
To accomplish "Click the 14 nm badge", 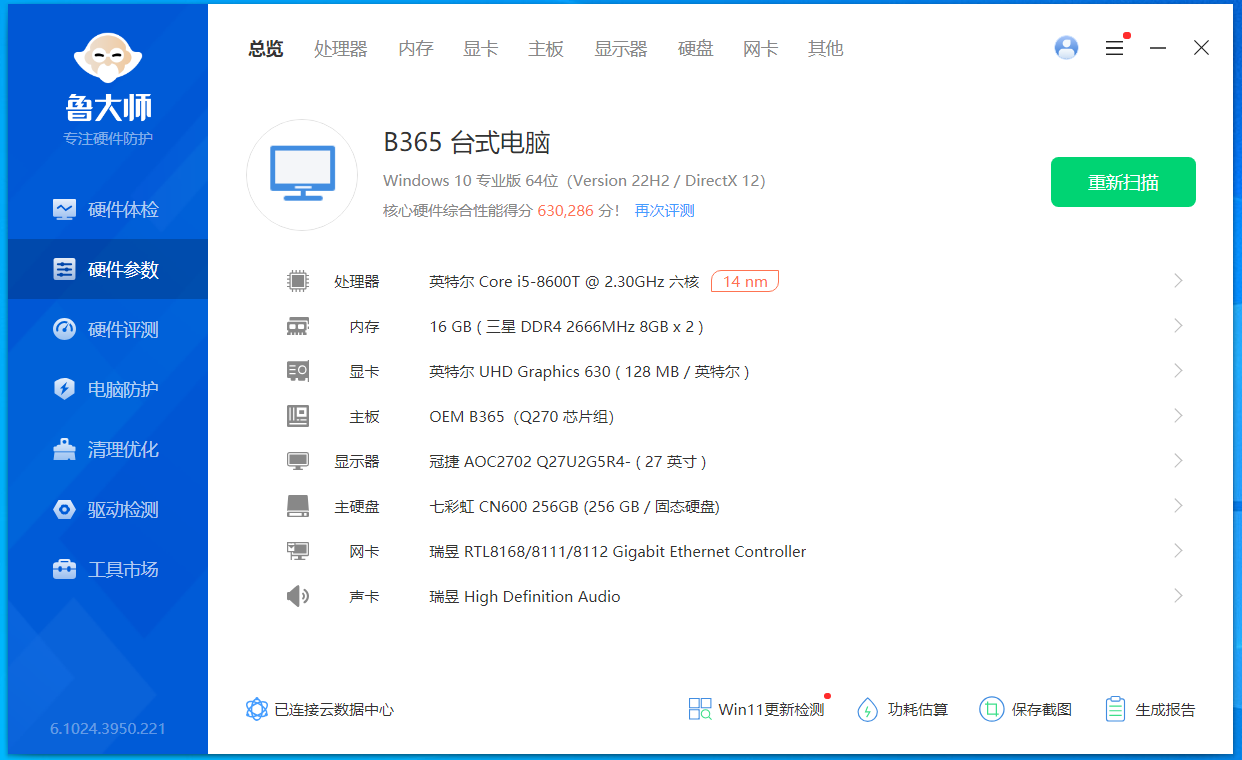I will [x=745, y=281].
